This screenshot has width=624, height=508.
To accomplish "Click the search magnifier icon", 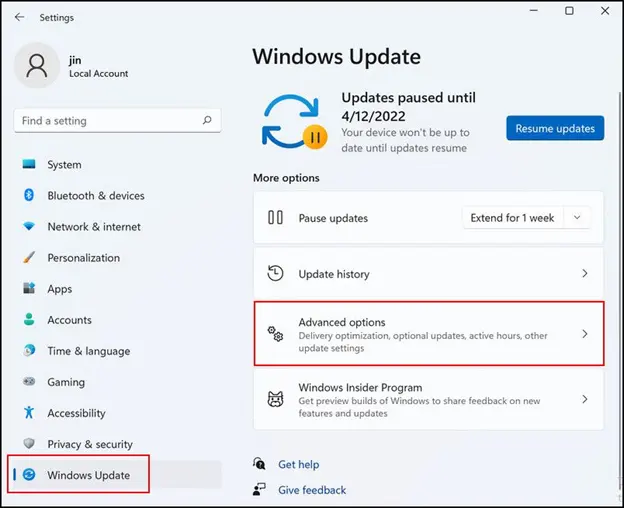I will (207, 120).
